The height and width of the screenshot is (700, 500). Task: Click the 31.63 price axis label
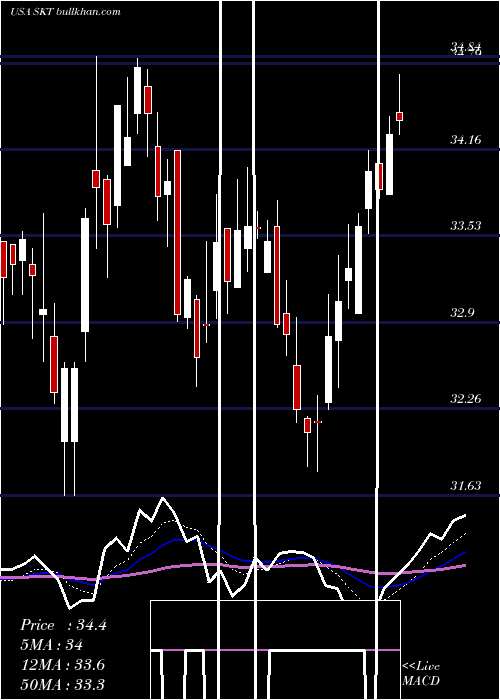click(x=466, y=486)
